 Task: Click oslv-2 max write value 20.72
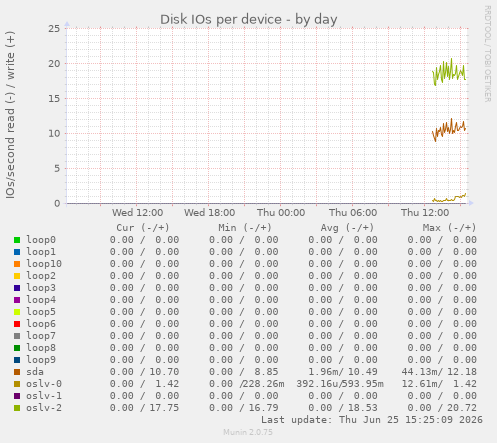coord(462,408)
